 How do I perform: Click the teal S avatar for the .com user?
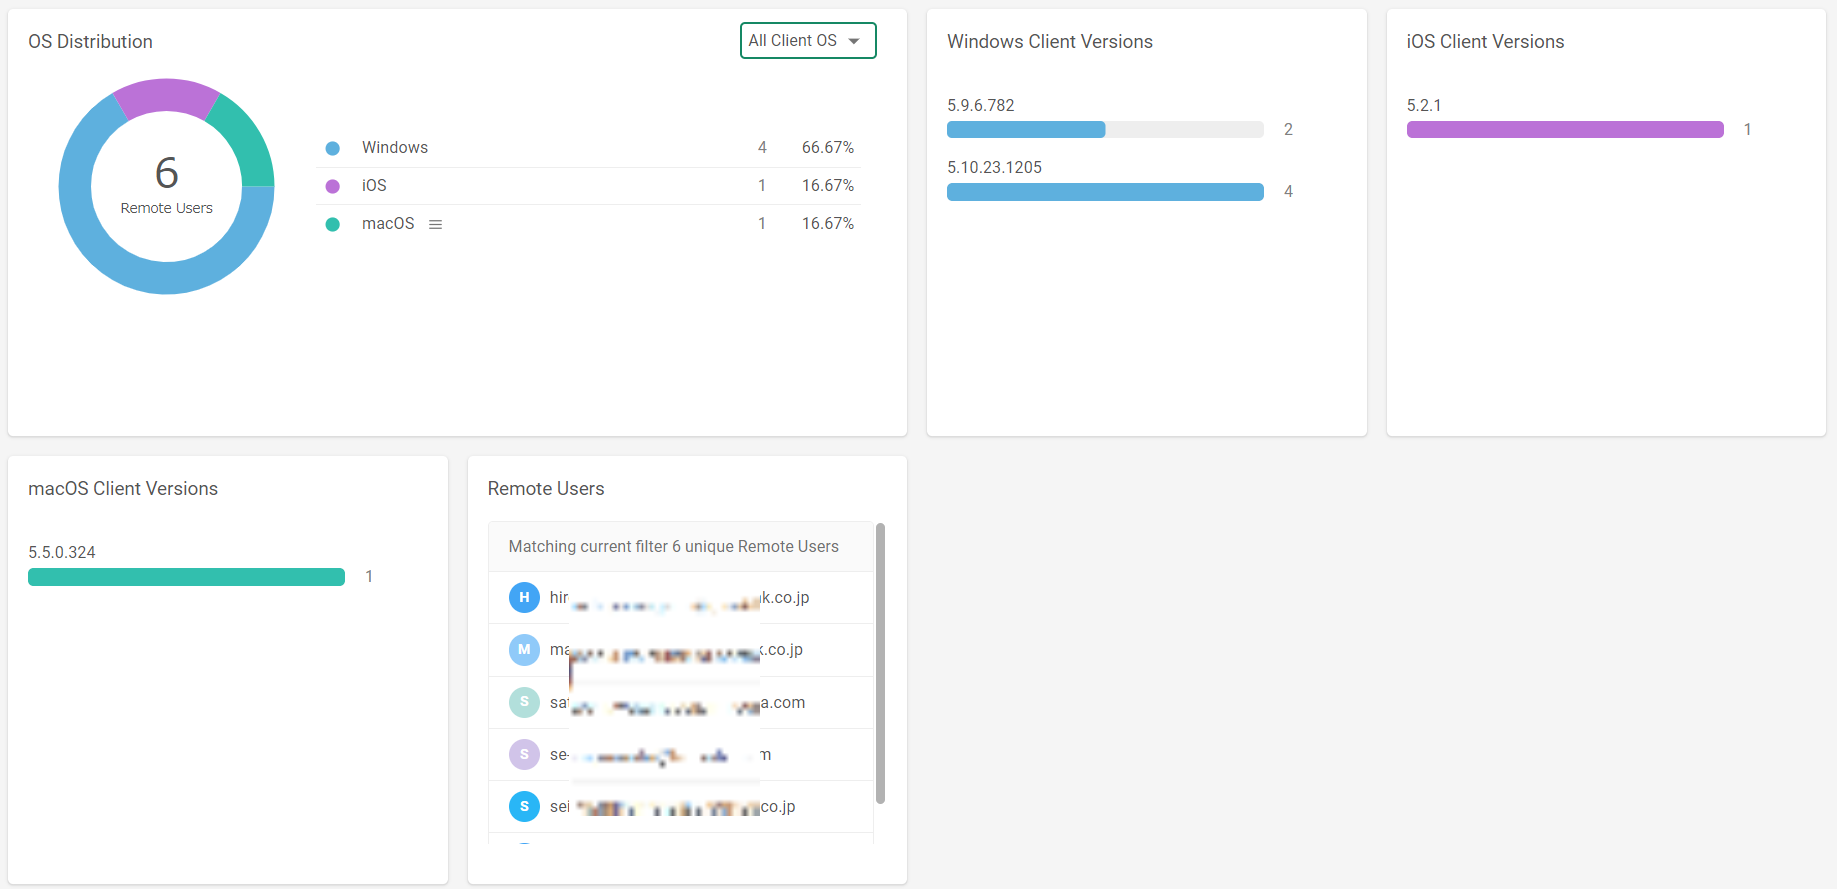pyautogui.click(x=524, y=702)
